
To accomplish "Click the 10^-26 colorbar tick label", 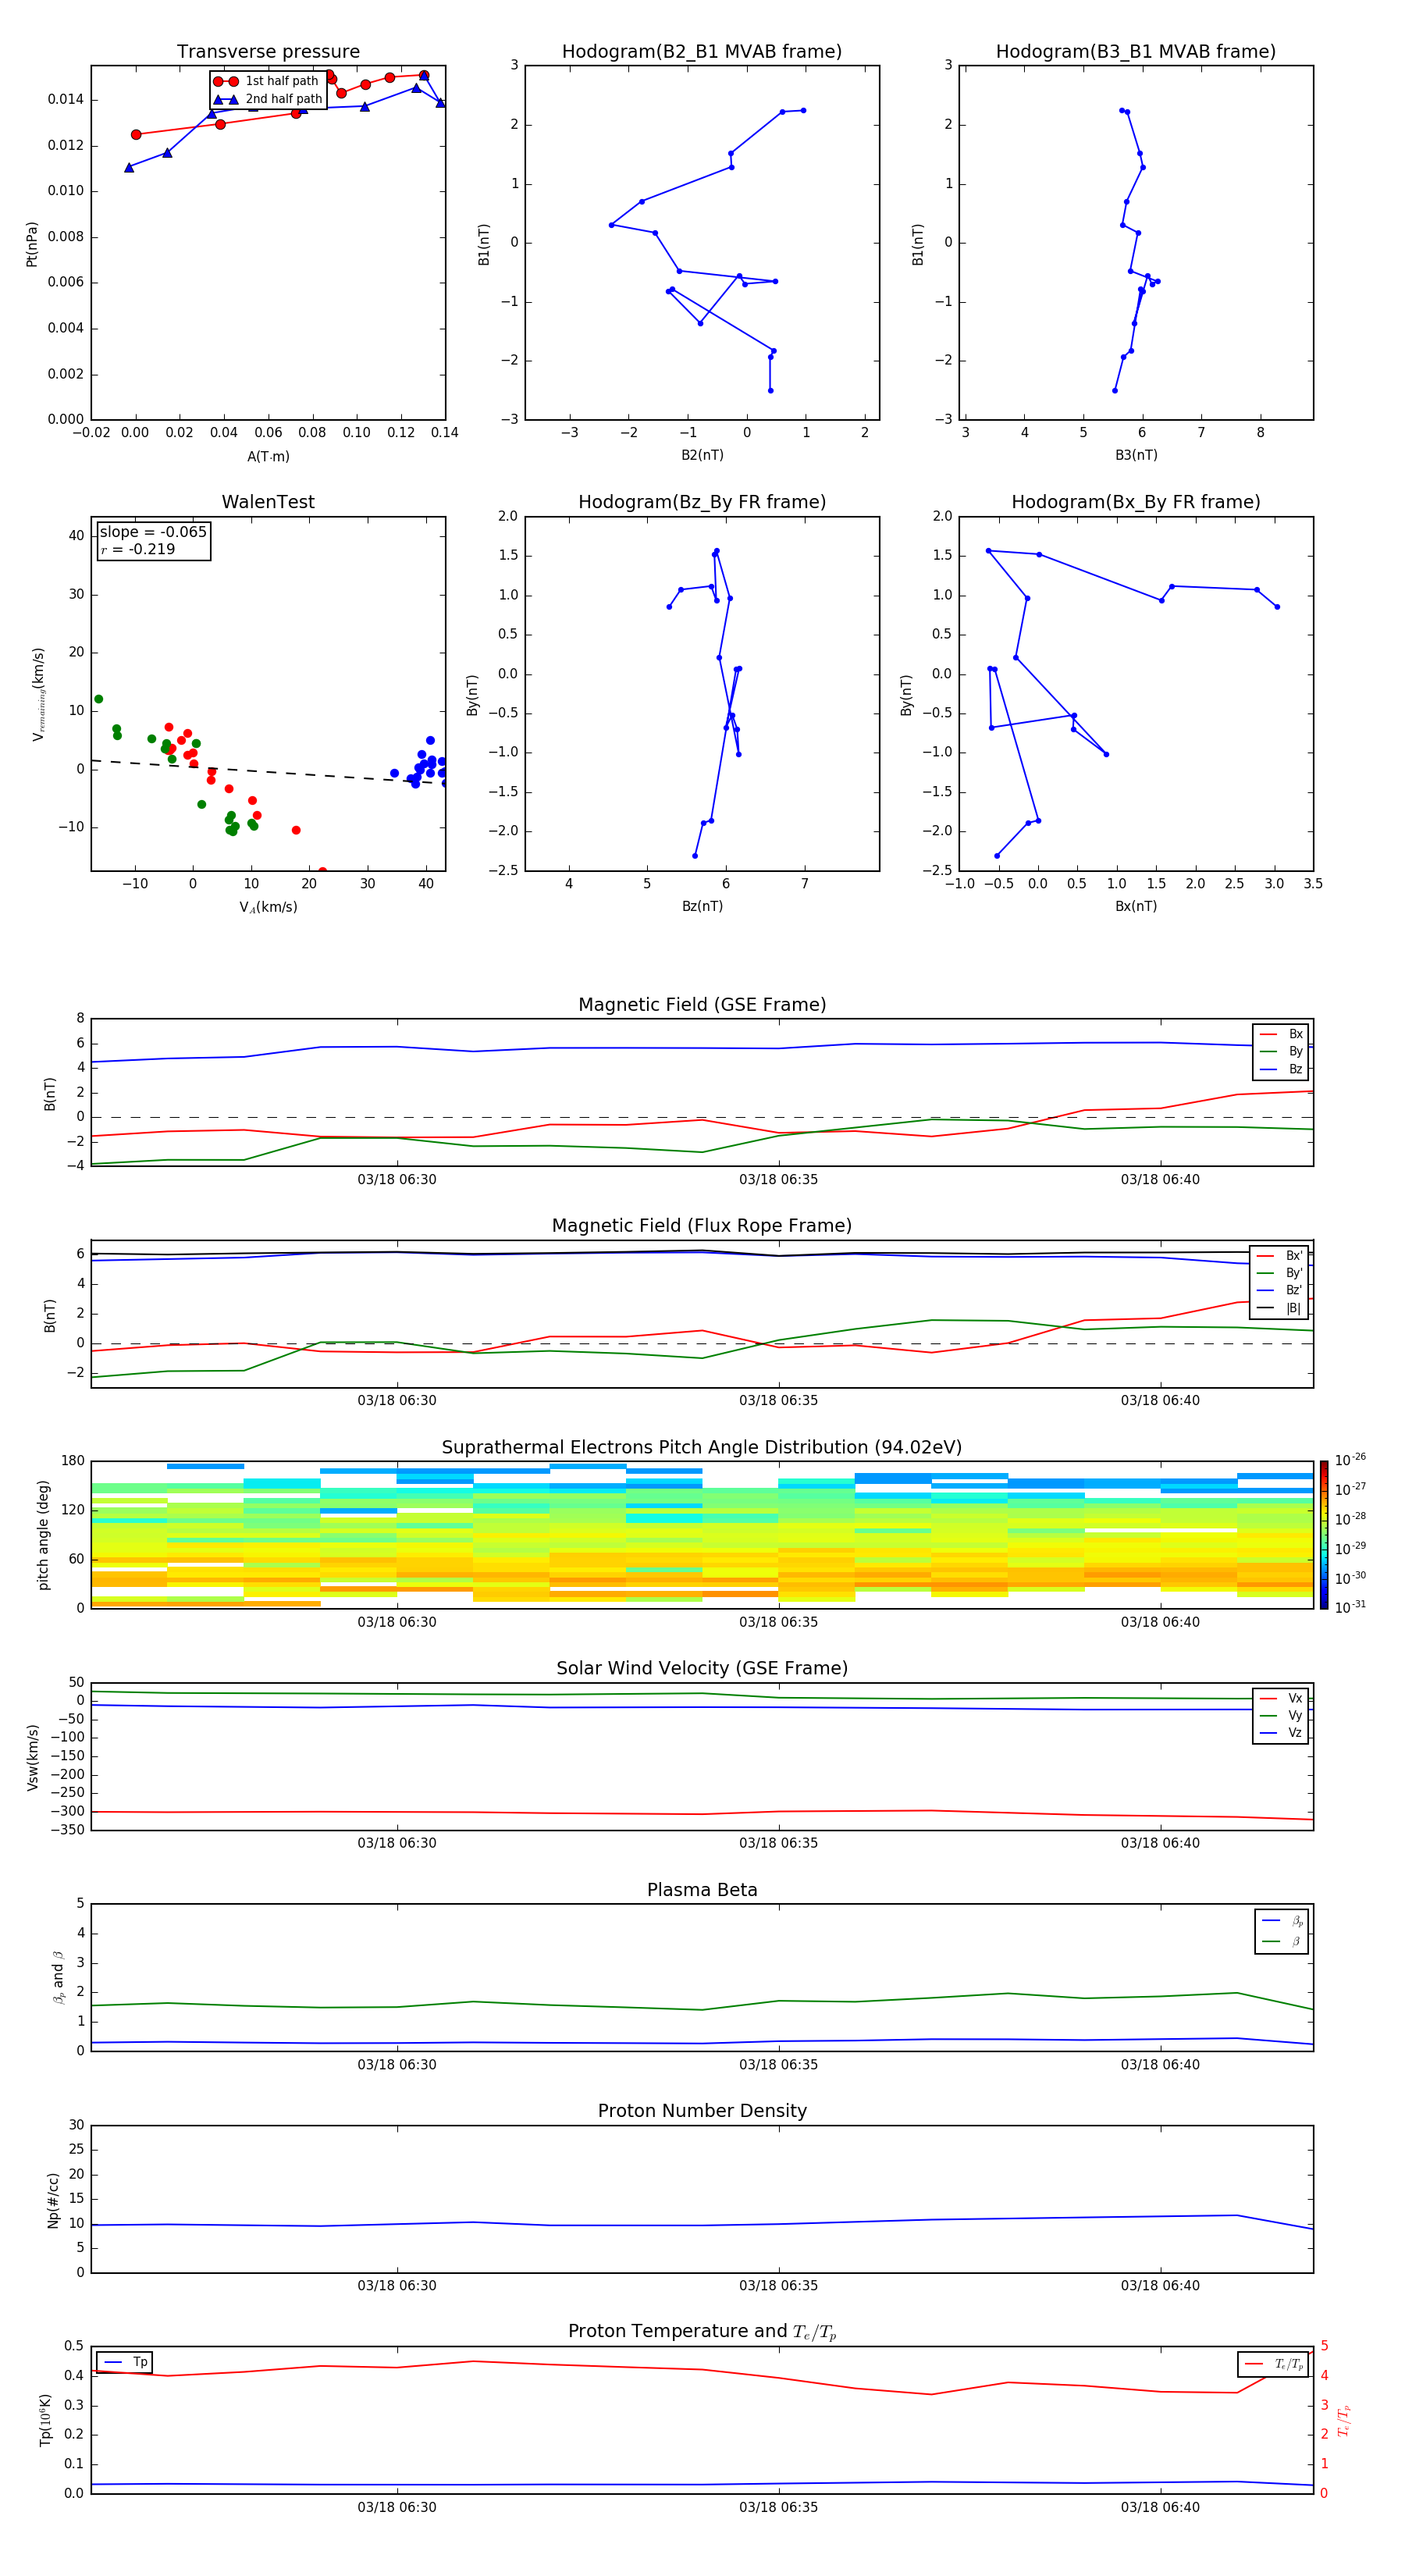I will (x=1351, y=1460).
